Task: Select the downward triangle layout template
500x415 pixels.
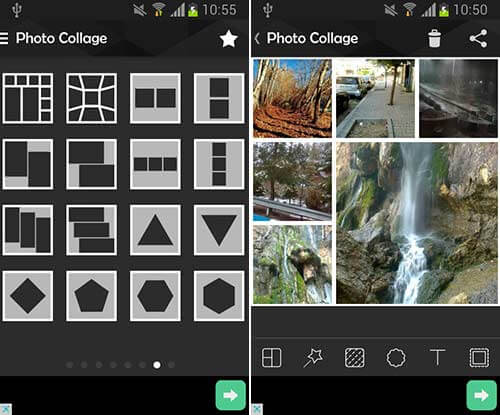Action: click(x=219, y=230)
